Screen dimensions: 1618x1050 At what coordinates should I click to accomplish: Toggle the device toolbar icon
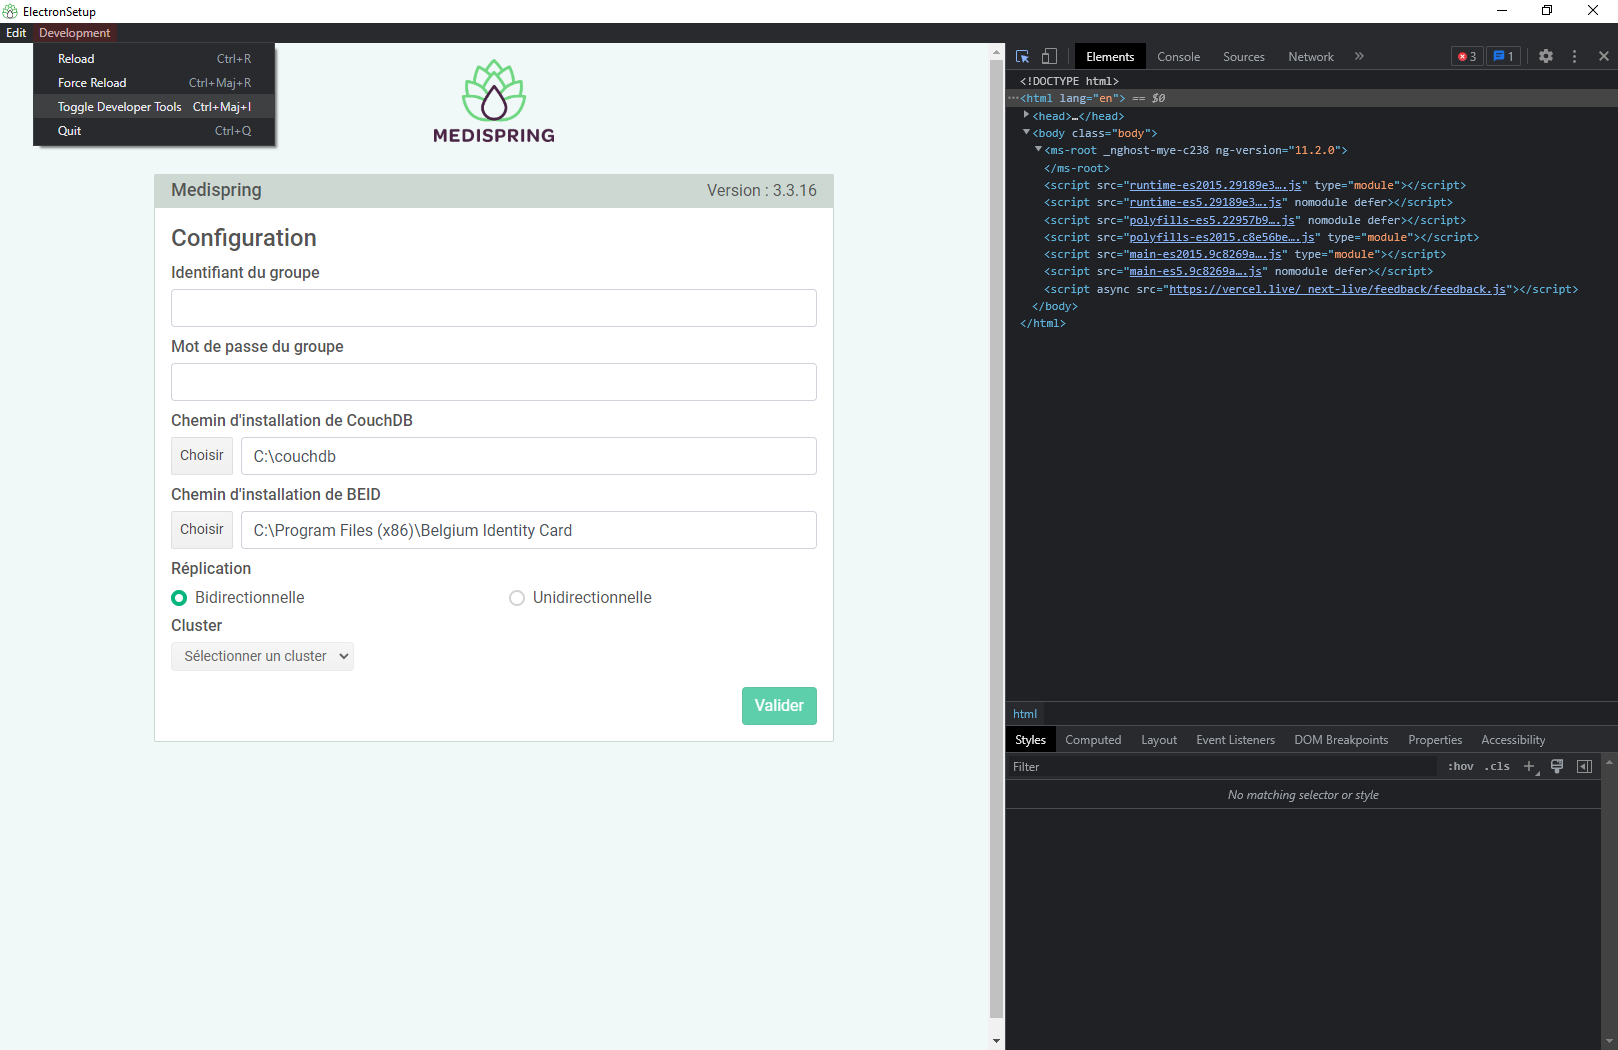coord(1049,56)
